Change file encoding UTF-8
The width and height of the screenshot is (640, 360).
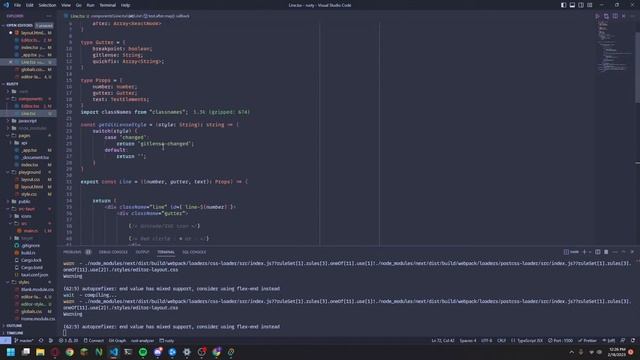tap(487, 340)
